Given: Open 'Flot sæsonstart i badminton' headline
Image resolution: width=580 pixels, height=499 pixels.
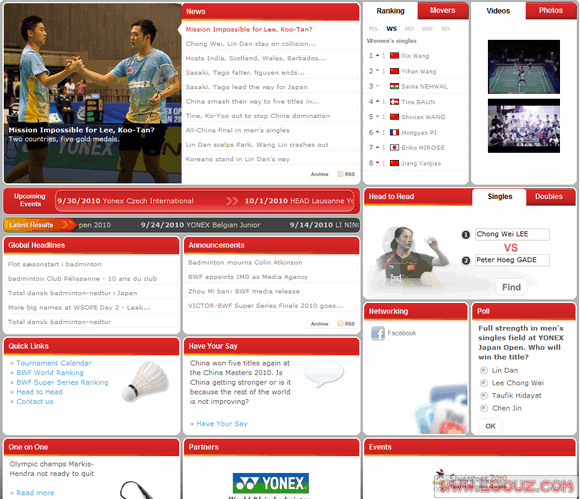Looking at the screenshot, I should 54,264.
